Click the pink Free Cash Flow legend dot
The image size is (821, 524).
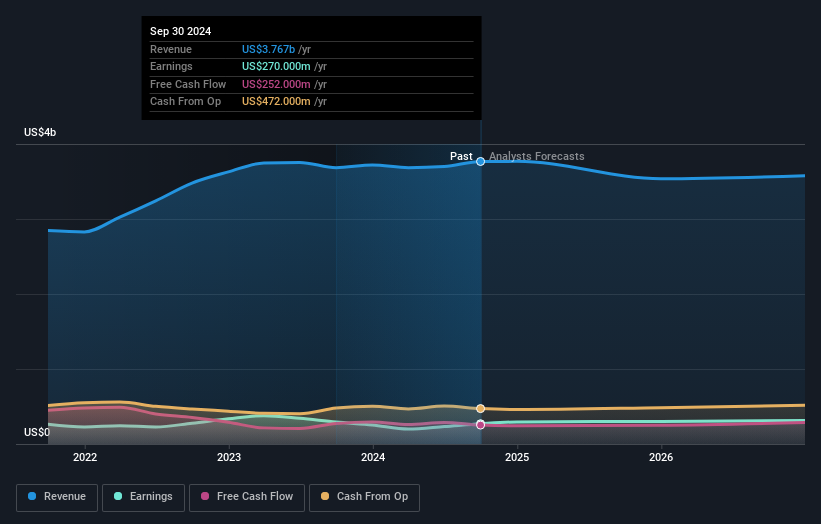click(205, 496)
